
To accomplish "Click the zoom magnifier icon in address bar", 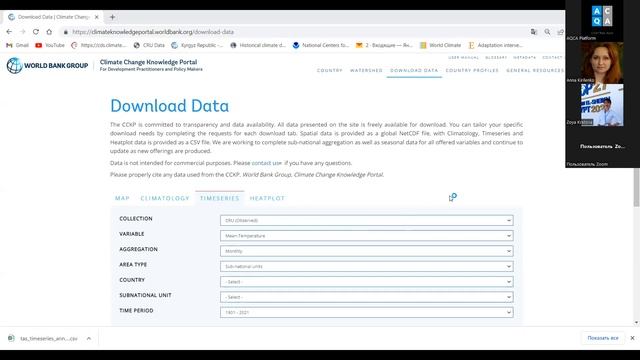I will (x=547, y=32).
